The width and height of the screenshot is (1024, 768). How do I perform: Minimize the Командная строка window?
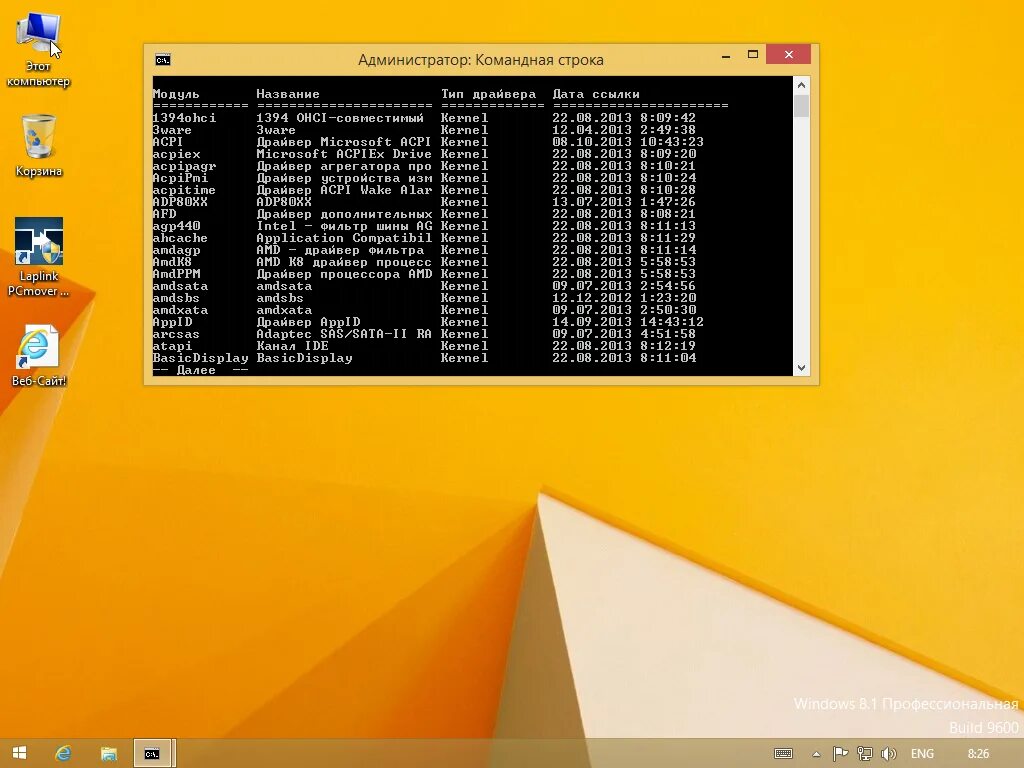(x=726, y=56)
